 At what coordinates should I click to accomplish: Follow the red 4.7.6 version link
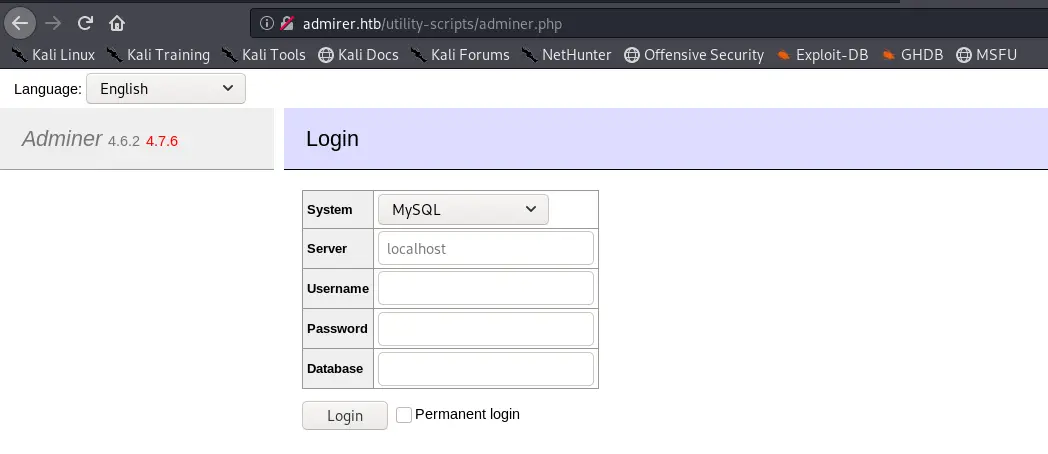pyautogui.click(x=162, y=141)
